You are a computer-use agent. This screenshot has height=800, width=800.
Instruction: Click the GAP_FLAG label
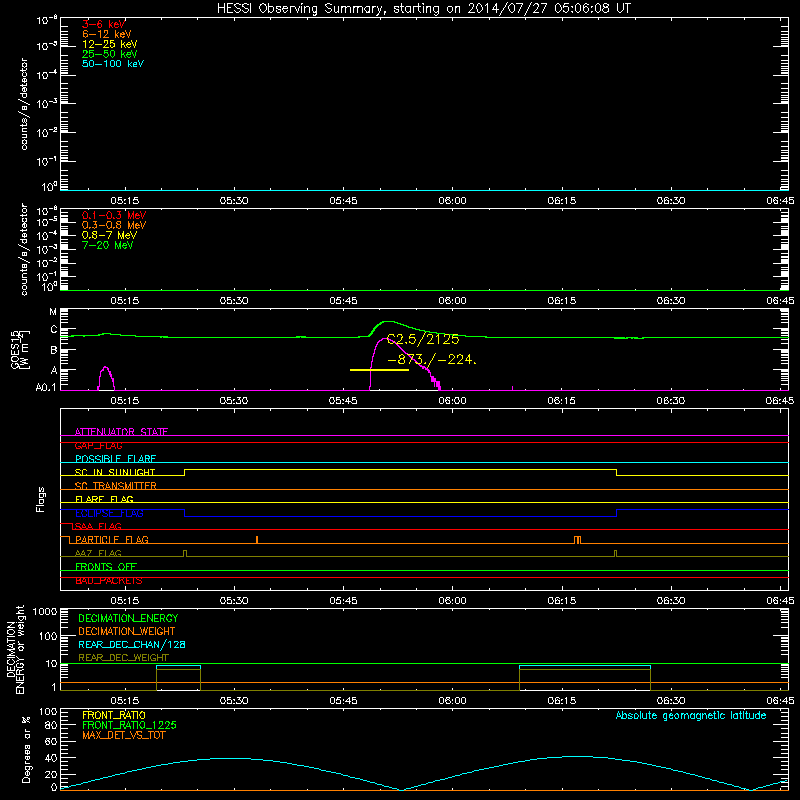pos(98,445)
